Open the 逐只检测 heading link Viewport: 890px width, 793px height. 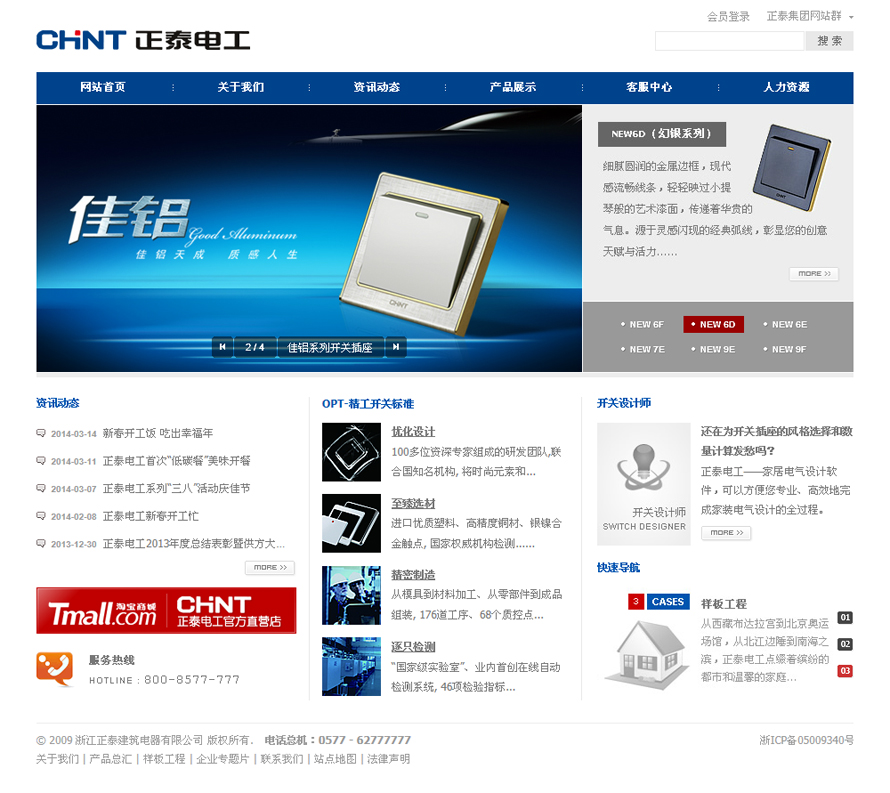tap(413, 647)
